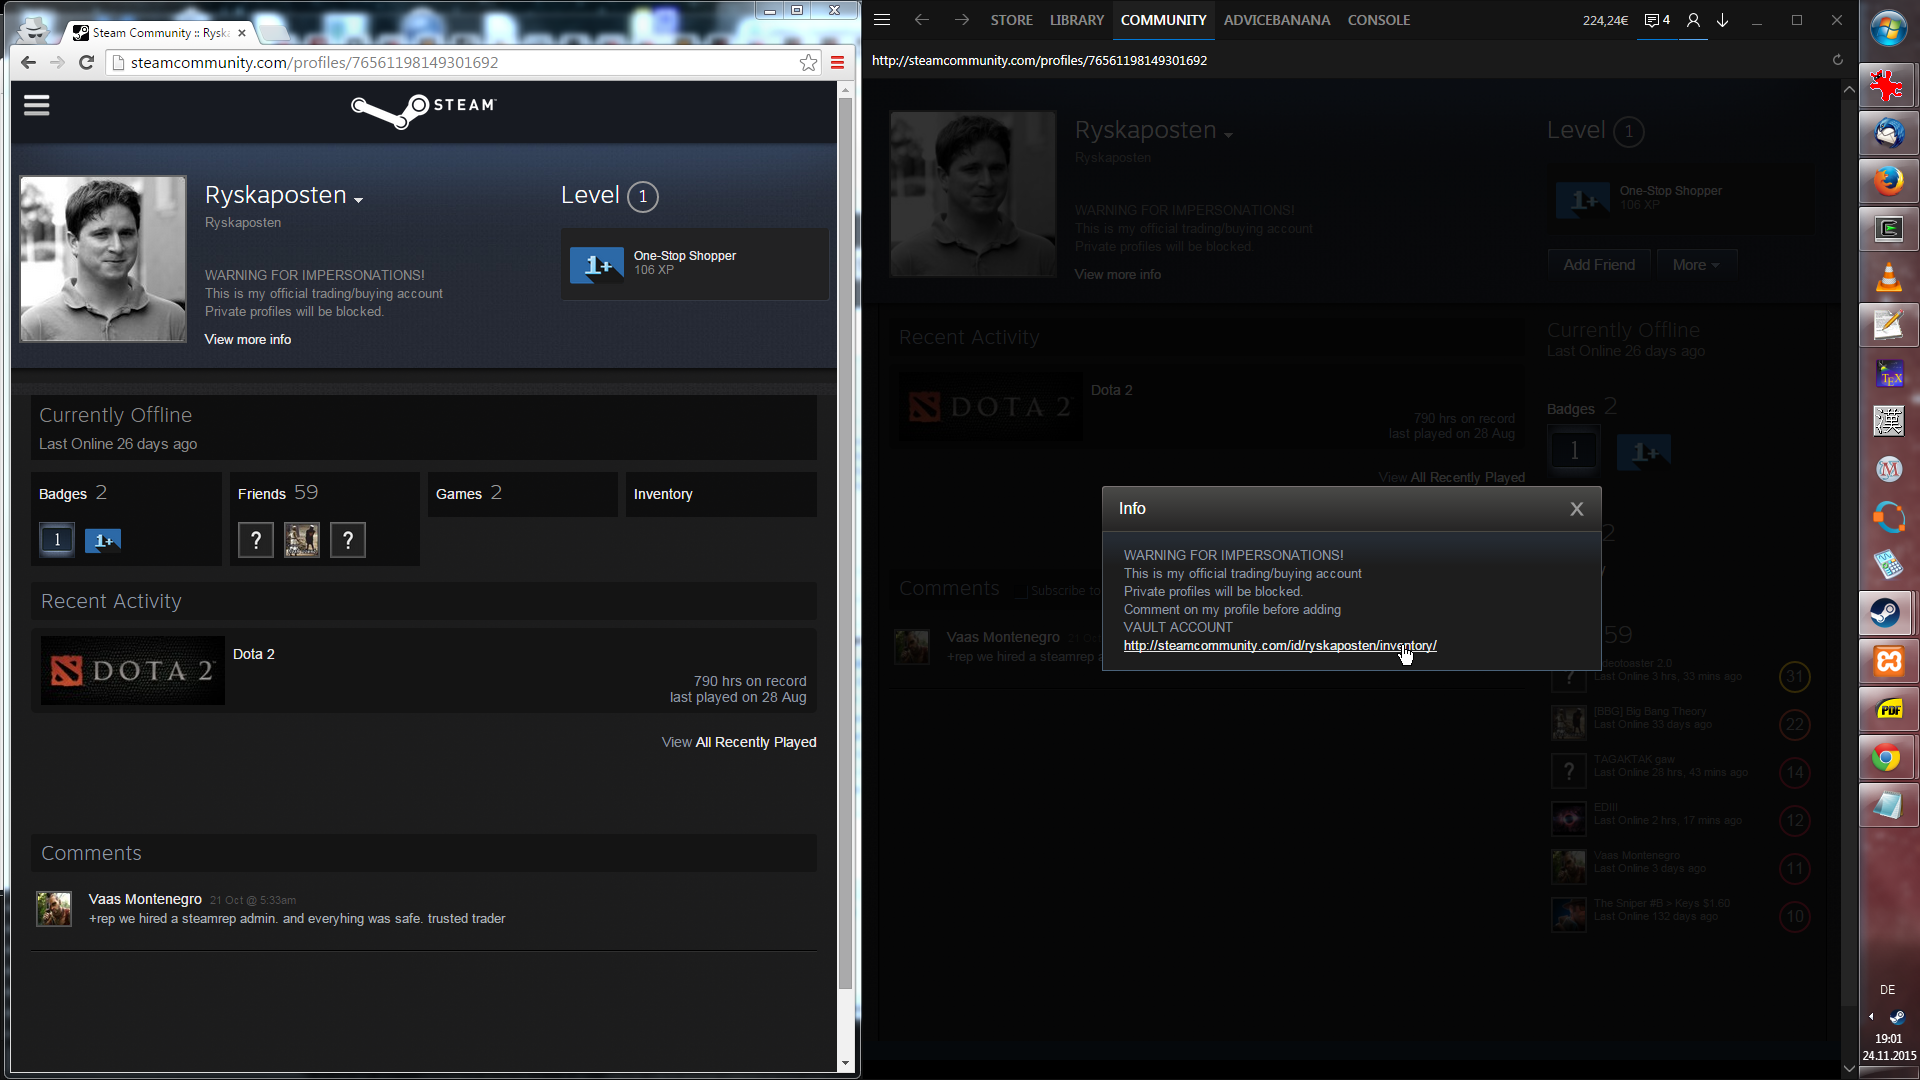Open the Steam client sidebar menu
1920x1080 pixels.
pyautogui.click(x=882, y=20)
